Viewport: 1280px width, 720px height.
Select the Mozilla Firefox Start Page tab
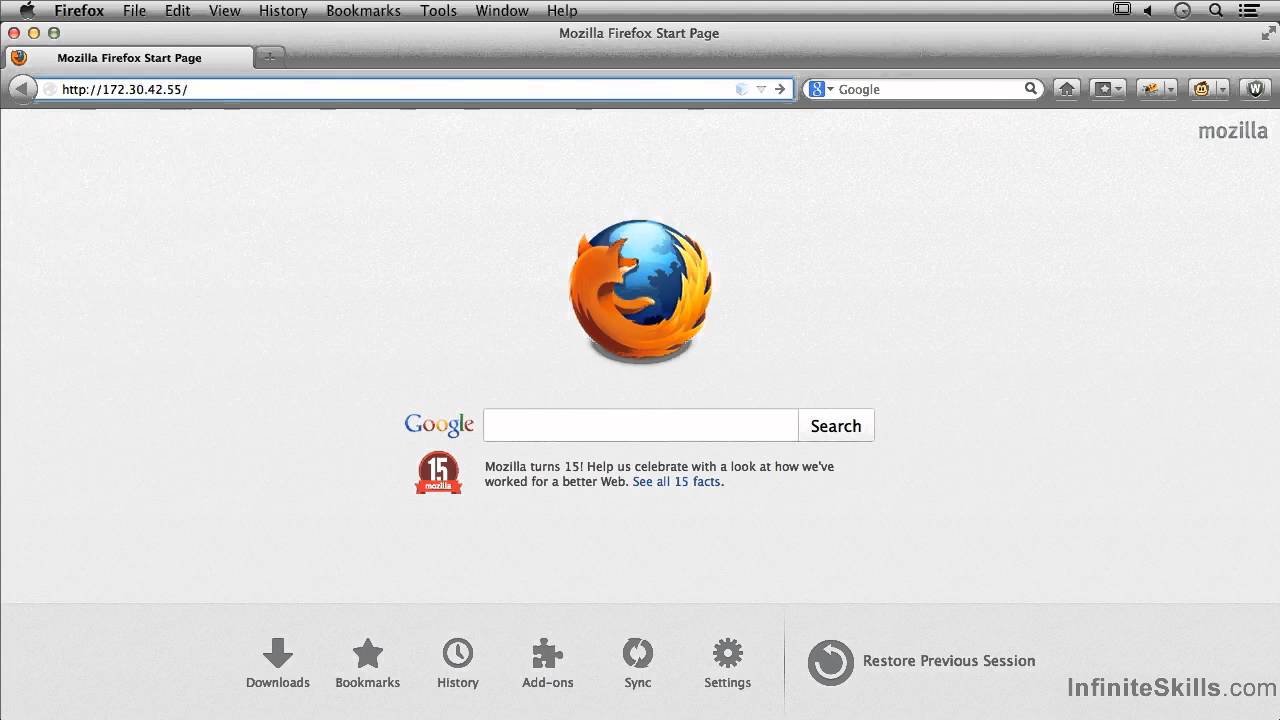click(x=129, y=58)
